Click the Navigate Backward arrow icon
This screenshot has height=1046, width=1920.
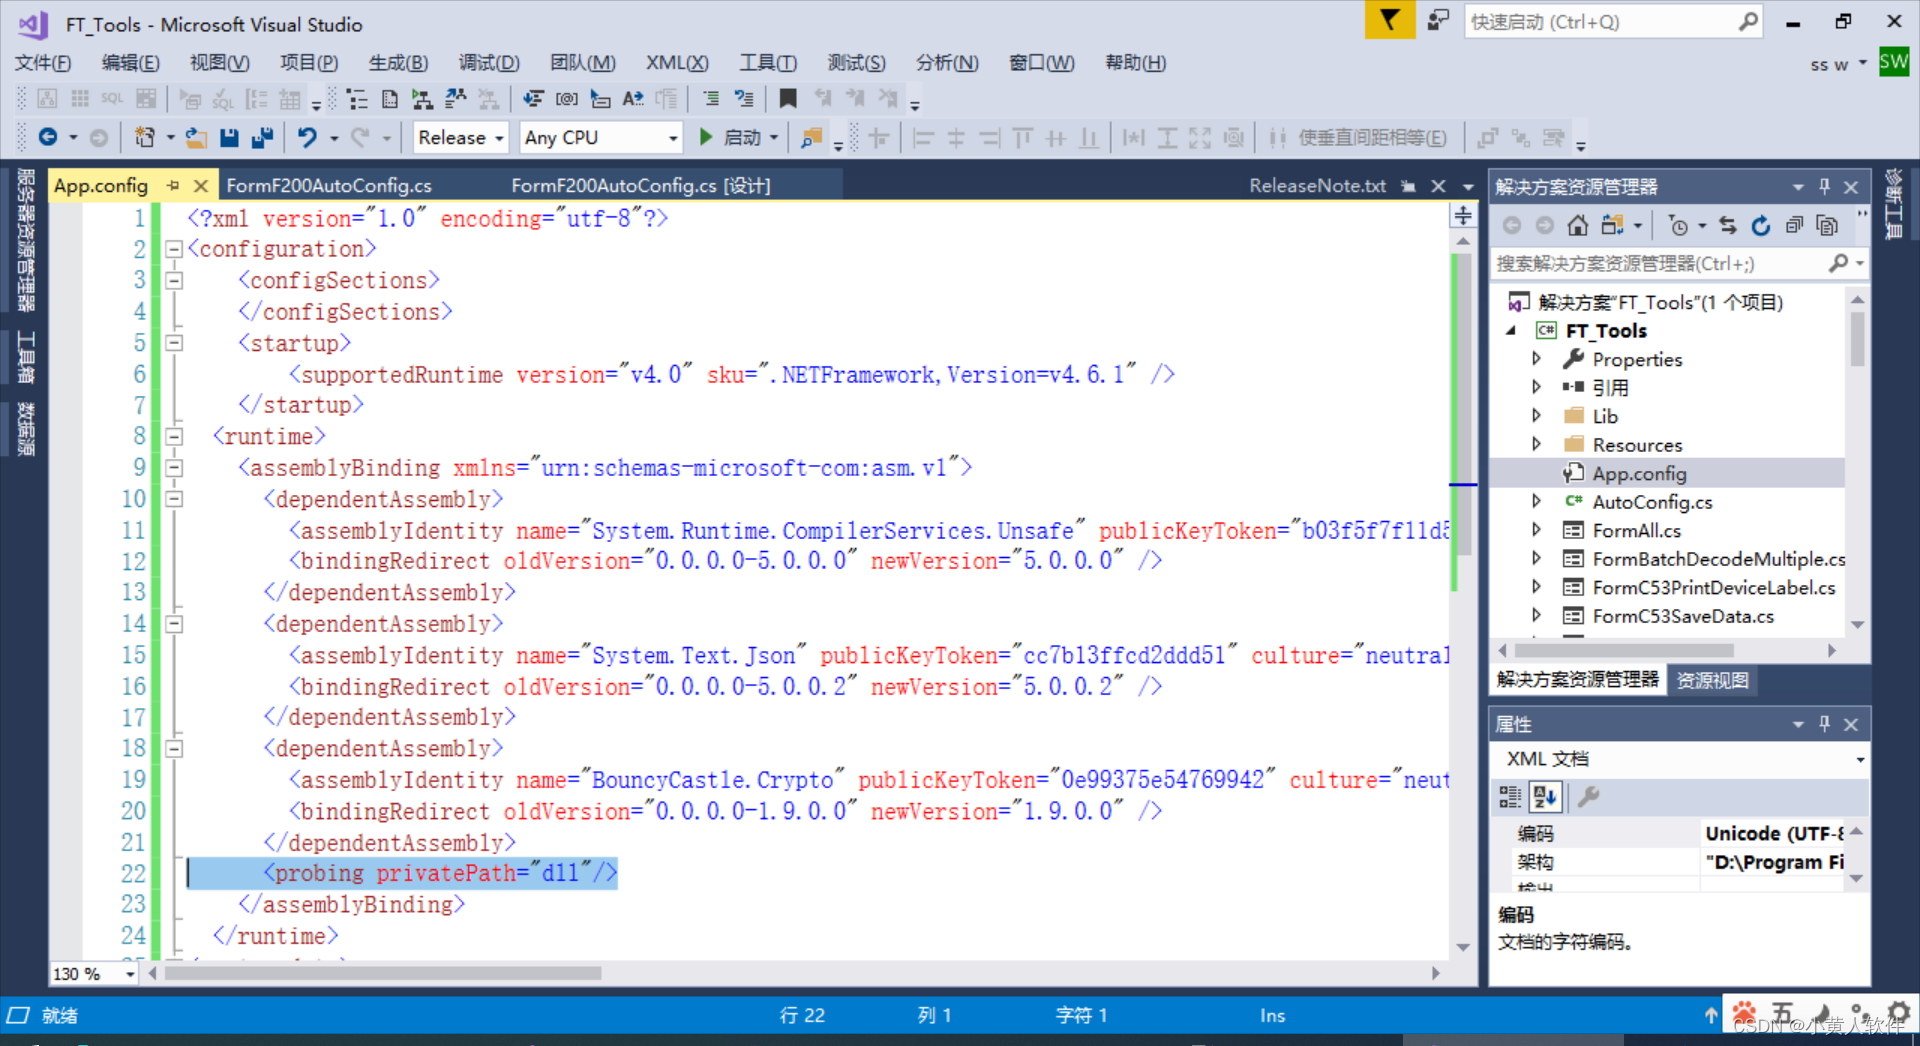48,138
